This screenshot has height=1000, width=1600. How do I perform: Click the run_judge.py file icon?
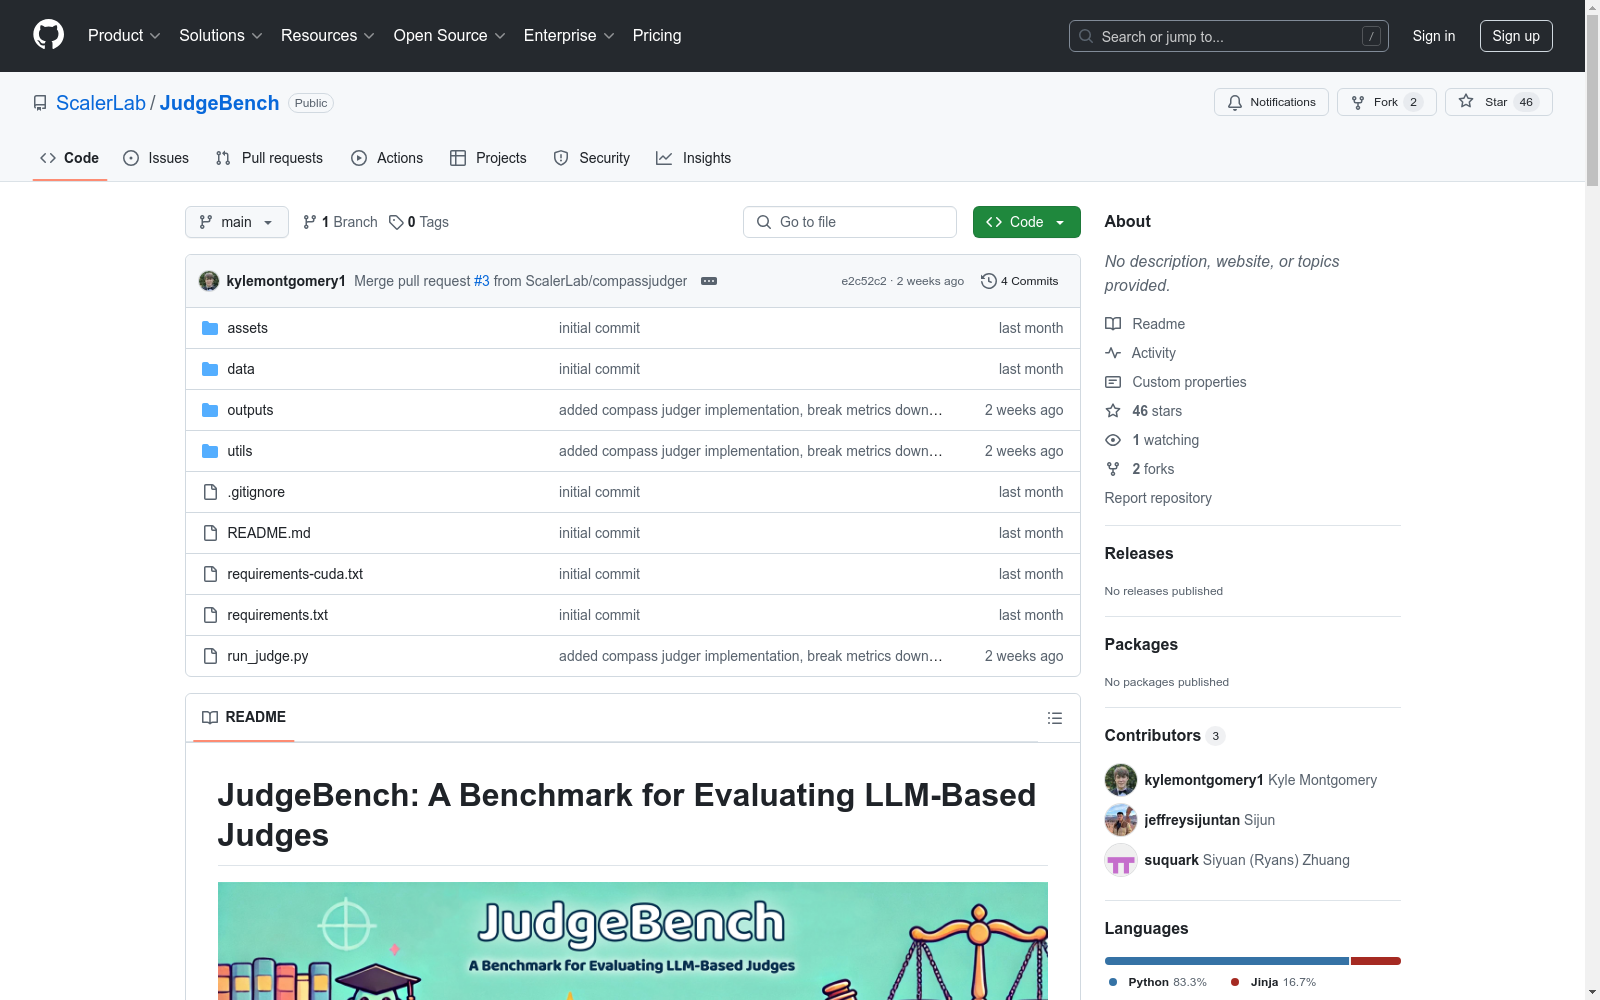210,656
